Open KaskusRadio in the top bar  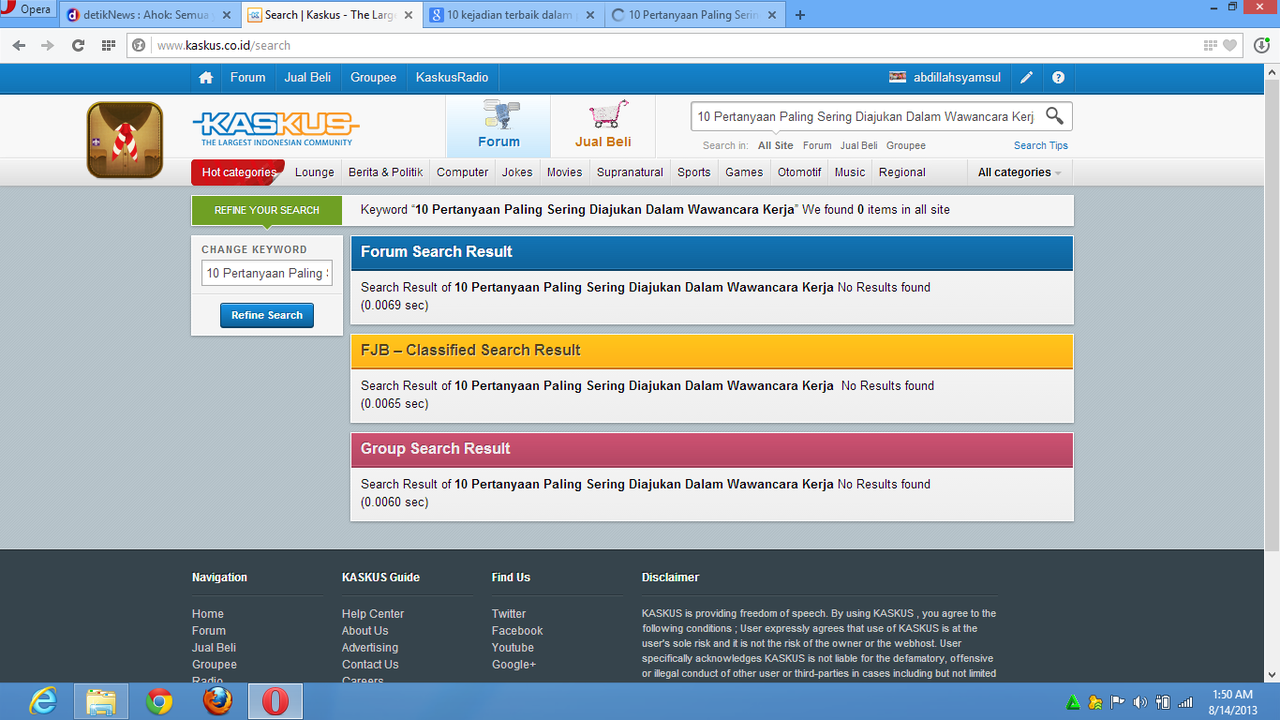452,78
